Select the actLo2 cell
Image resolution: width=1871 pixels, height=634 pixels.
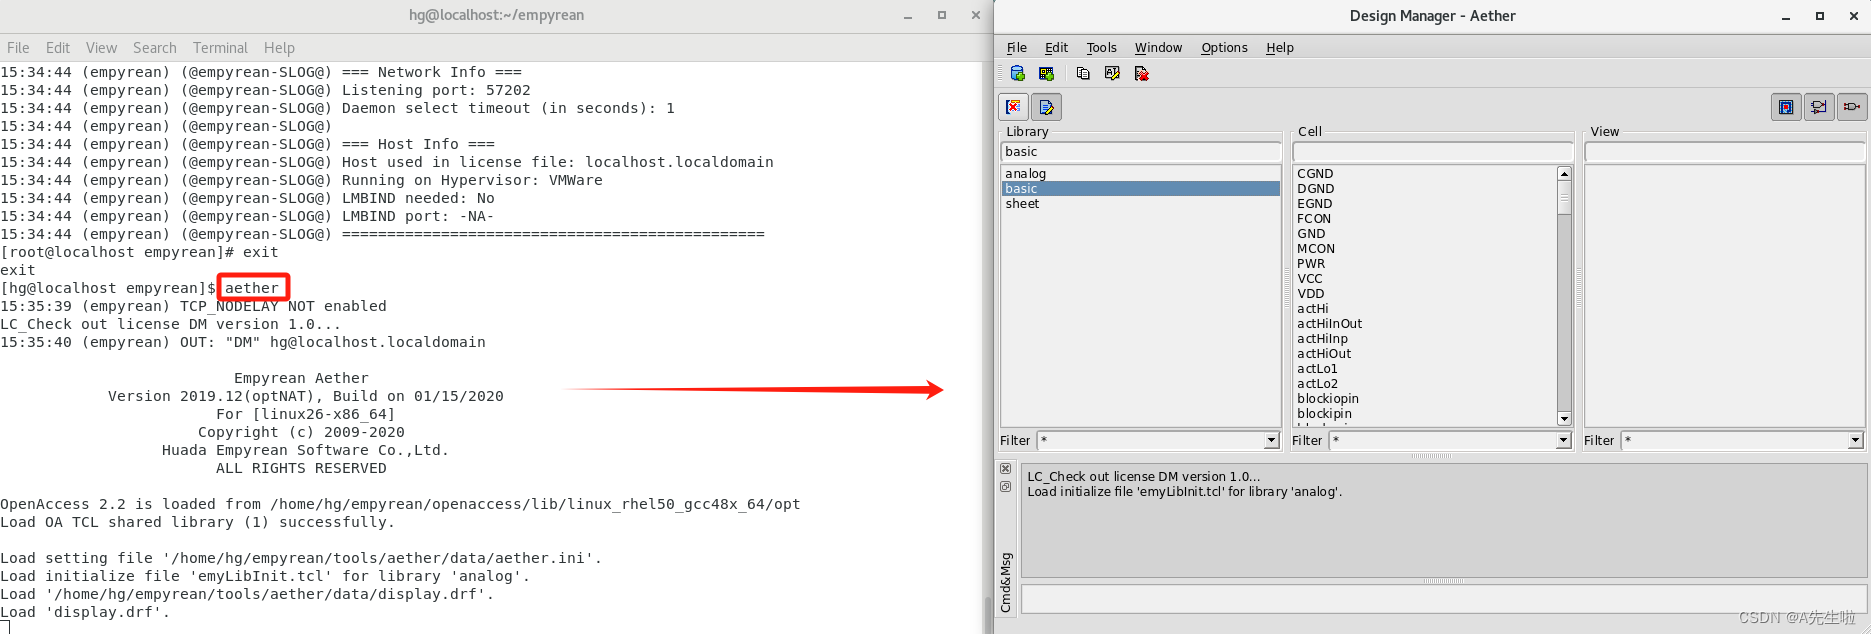(1317, 384)
